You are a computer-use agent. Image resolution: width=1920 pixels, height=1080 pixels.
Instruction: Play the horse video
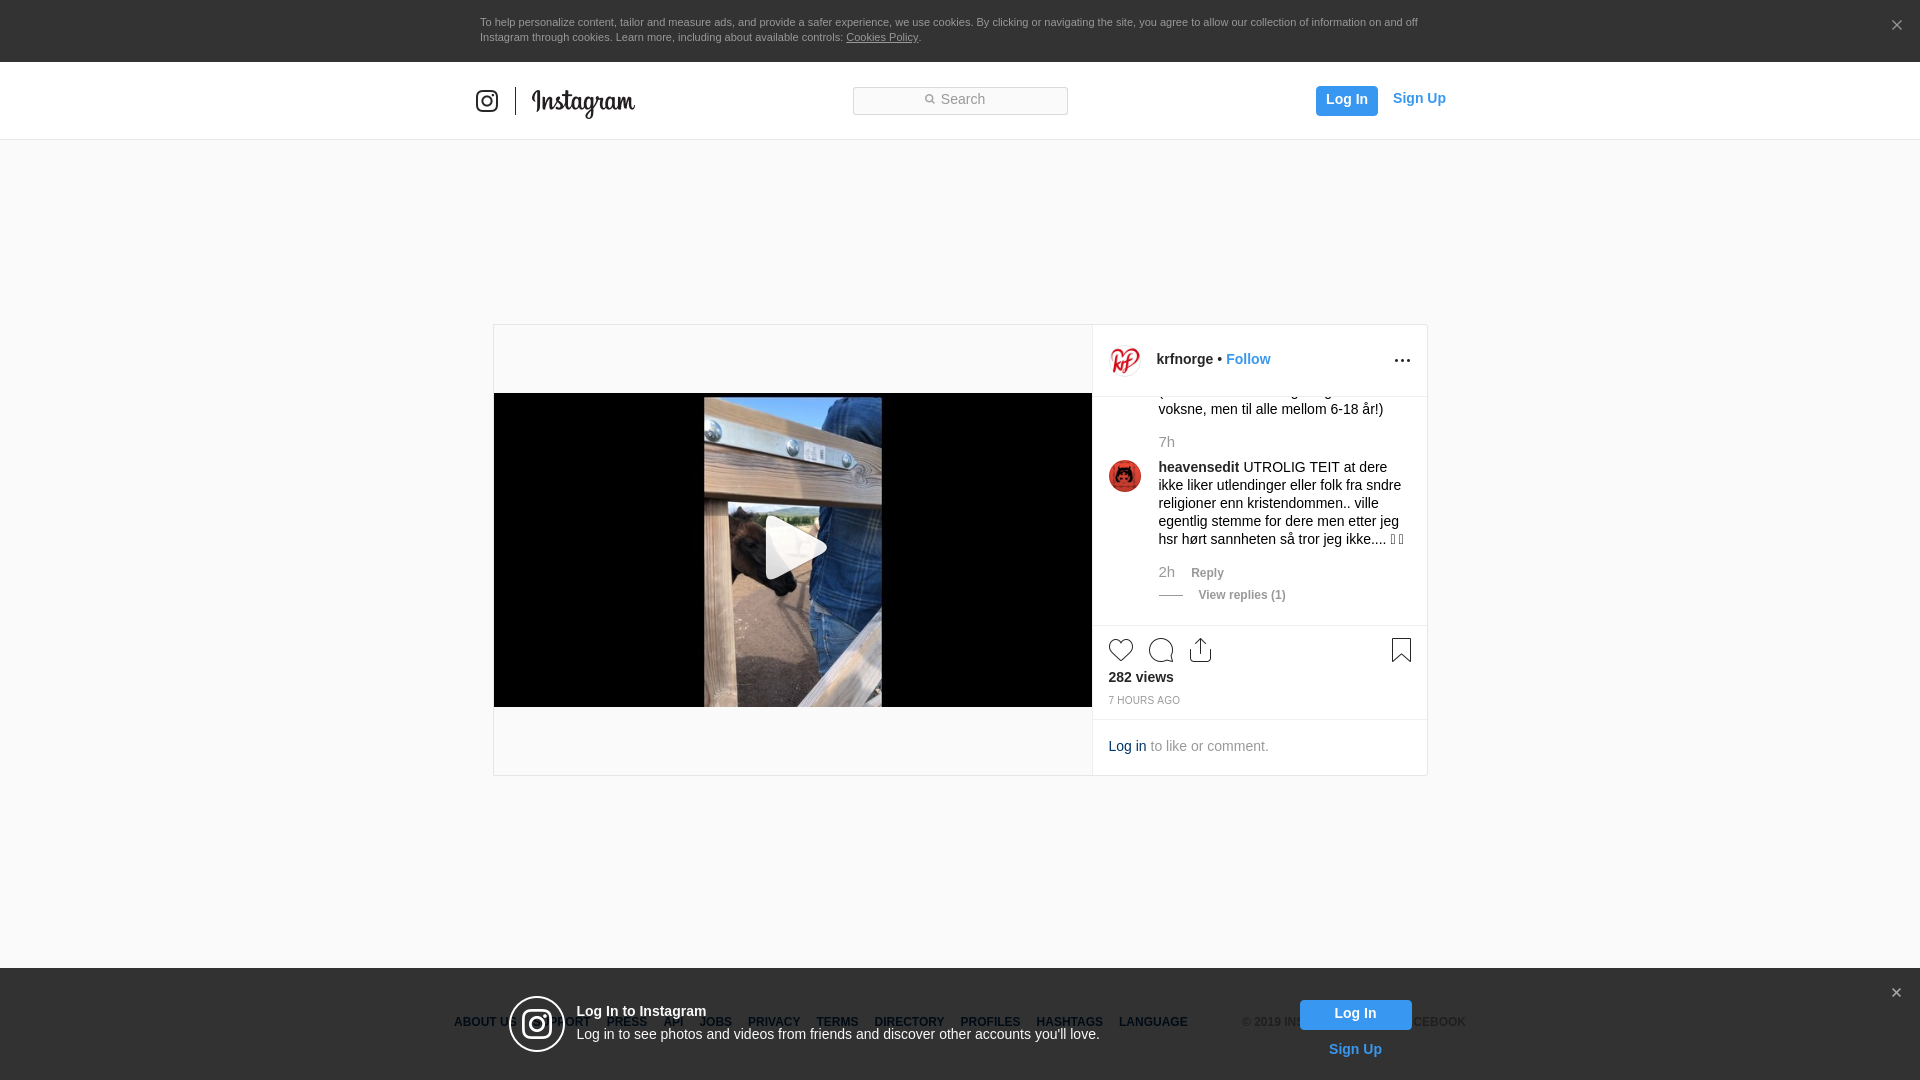[795, 548]
